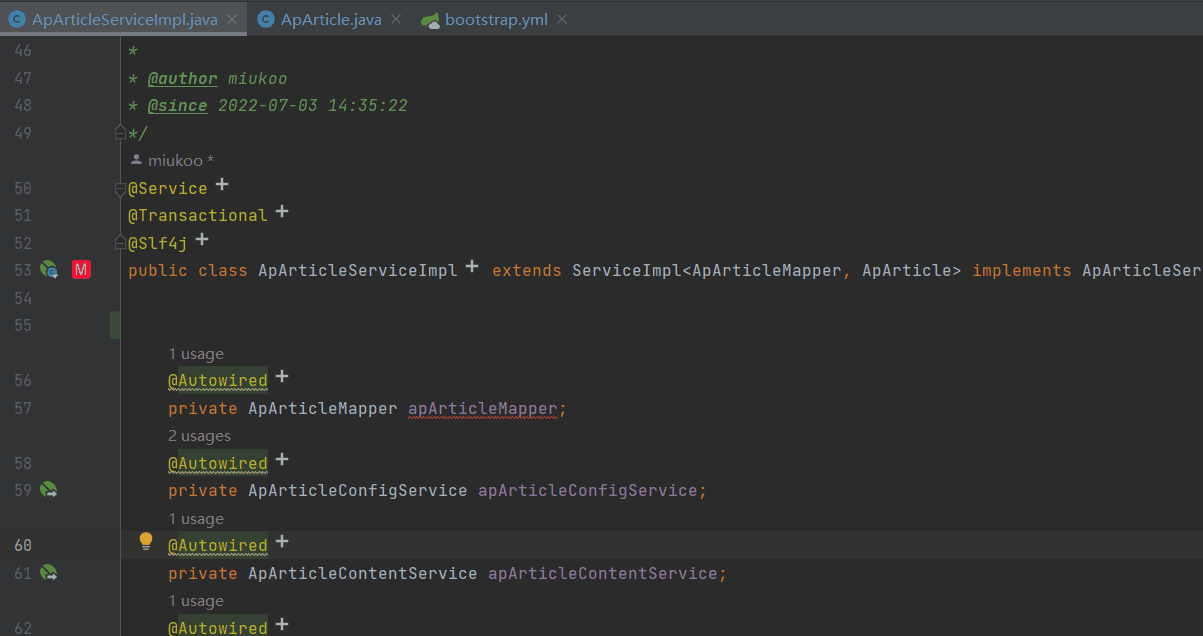Click the @Slf4j annotation text
This screenshot has height=636, width=1203.
pyautogui.click(x=158, y=242)
